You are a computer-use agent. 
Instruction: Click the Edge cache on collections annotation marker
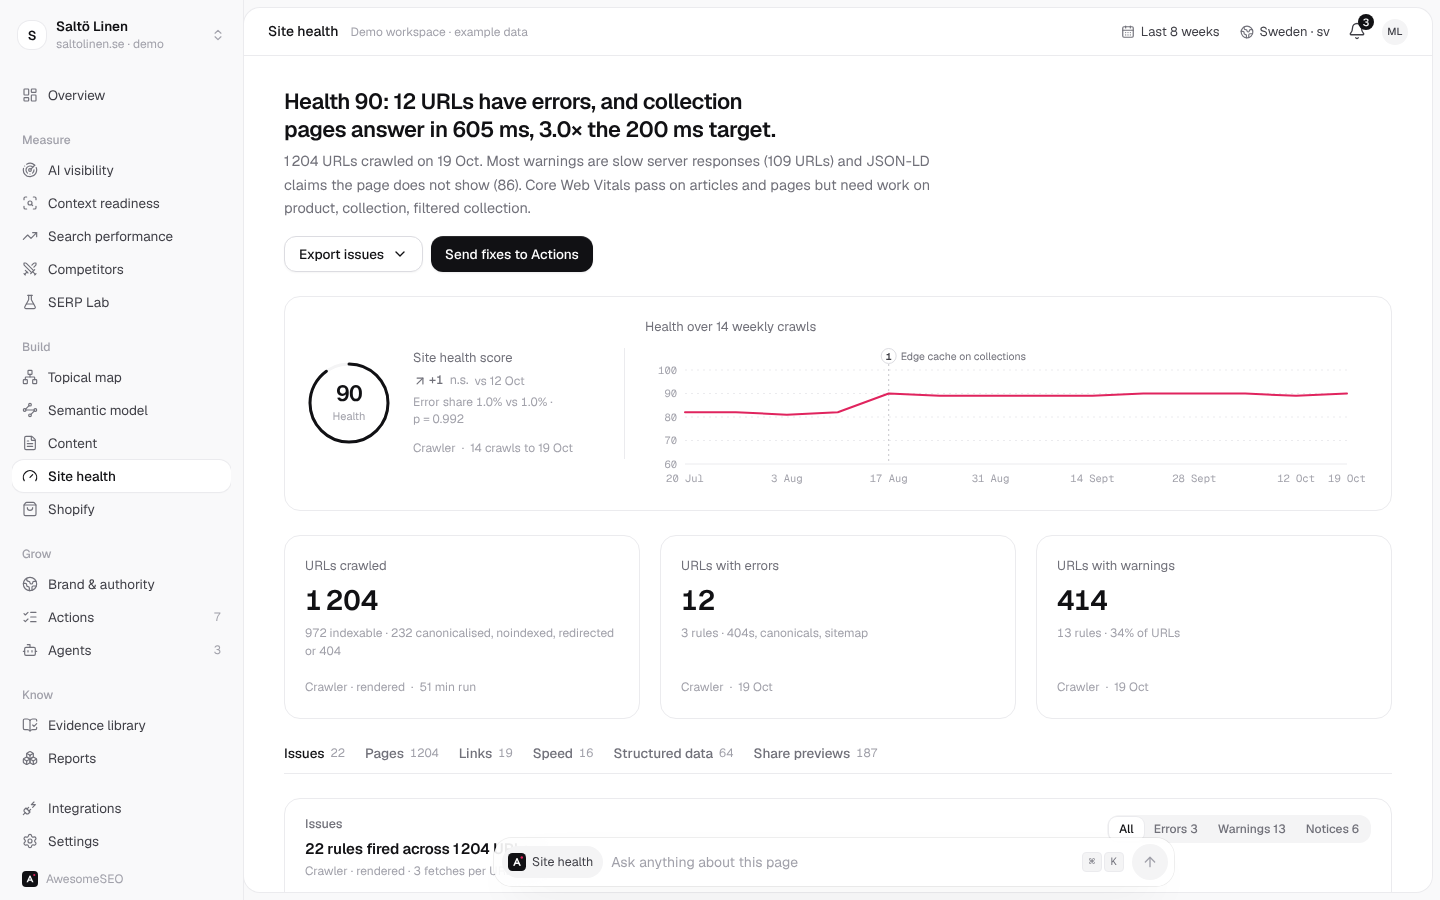(x=888, y=357)
